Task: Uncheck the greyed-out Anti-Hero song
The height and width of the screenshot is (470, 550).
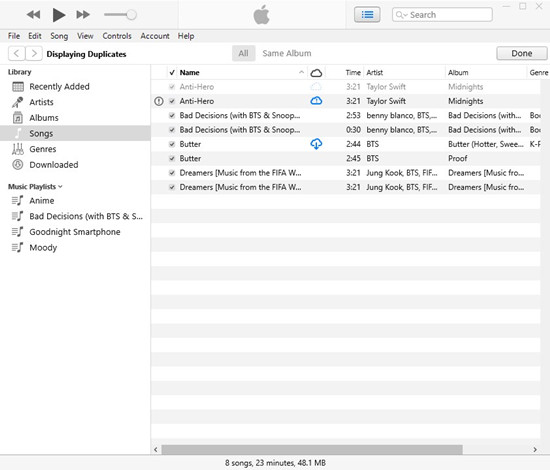Action: click(172, 87)
